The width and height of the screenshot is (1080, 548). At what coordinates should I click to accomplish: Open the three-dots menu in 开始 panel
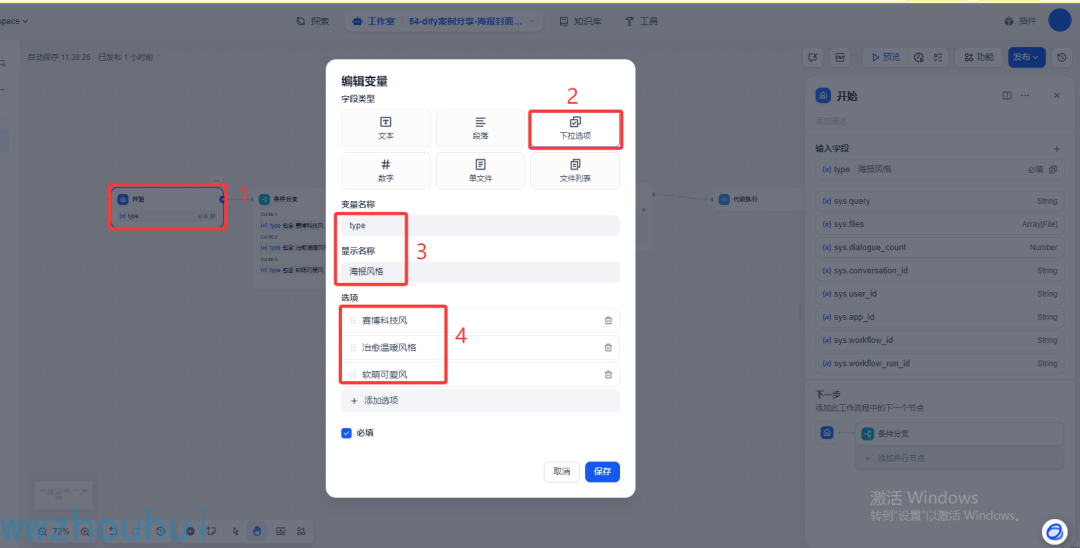[x=1025, y=96]
